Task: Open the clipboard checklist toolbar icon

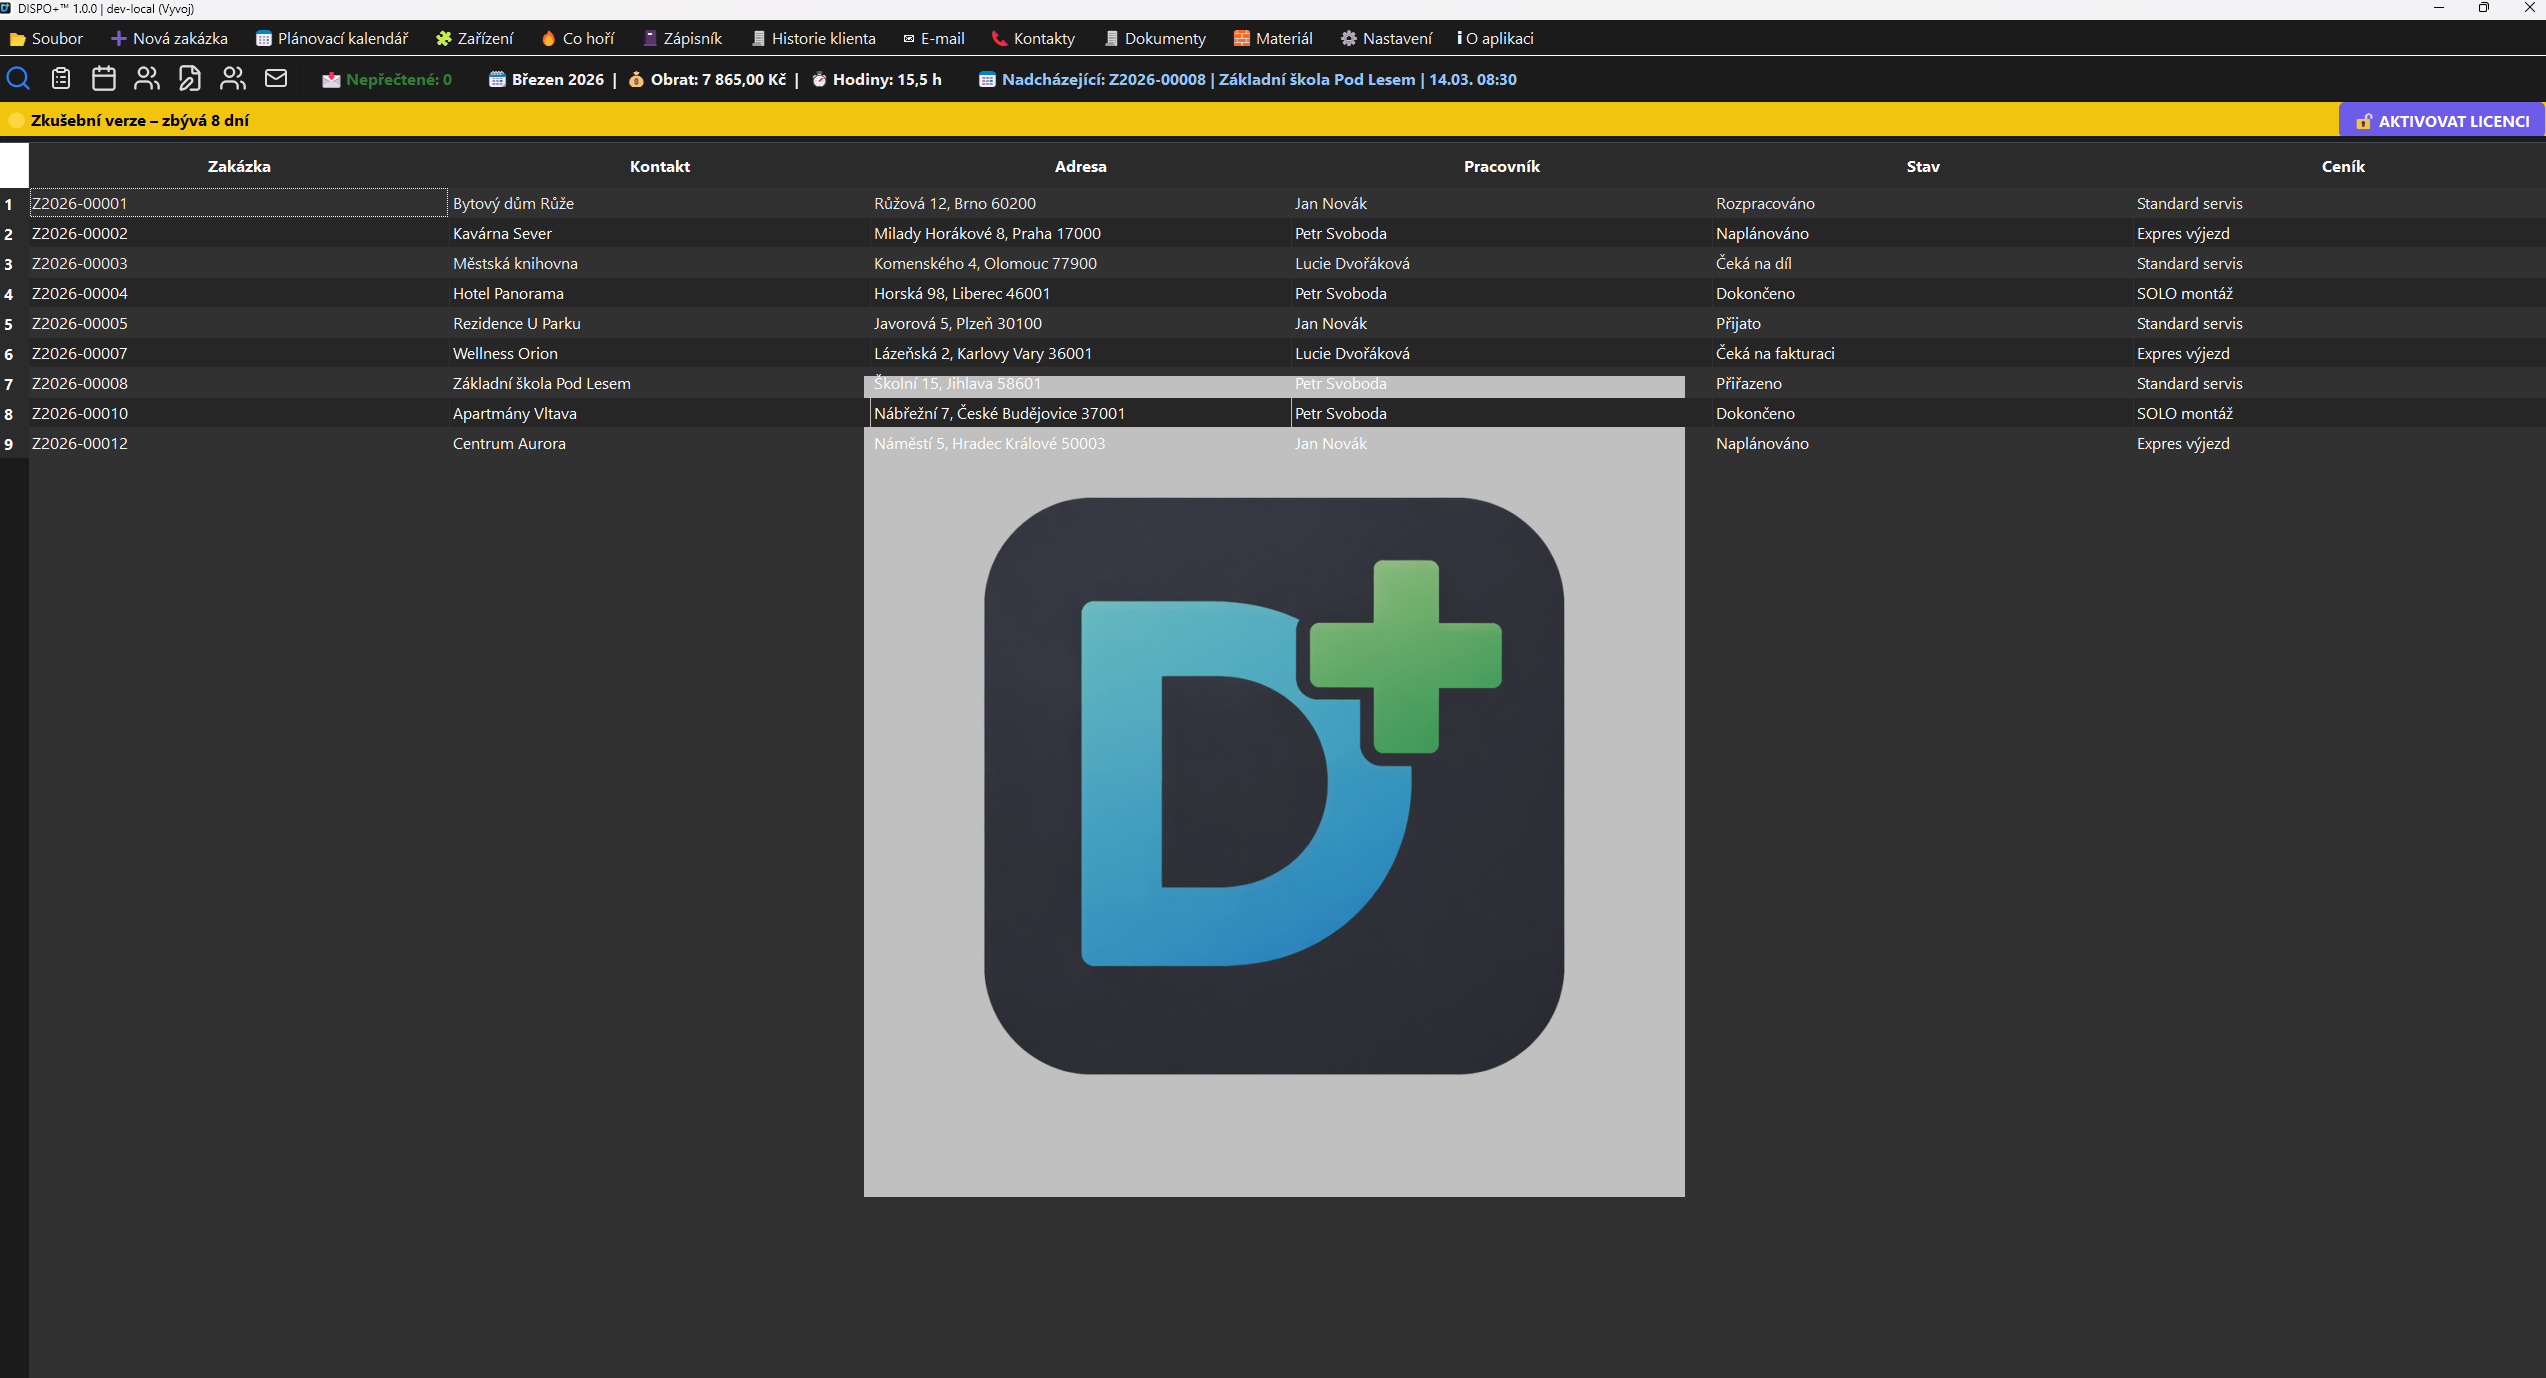Action: pos(61,78)
